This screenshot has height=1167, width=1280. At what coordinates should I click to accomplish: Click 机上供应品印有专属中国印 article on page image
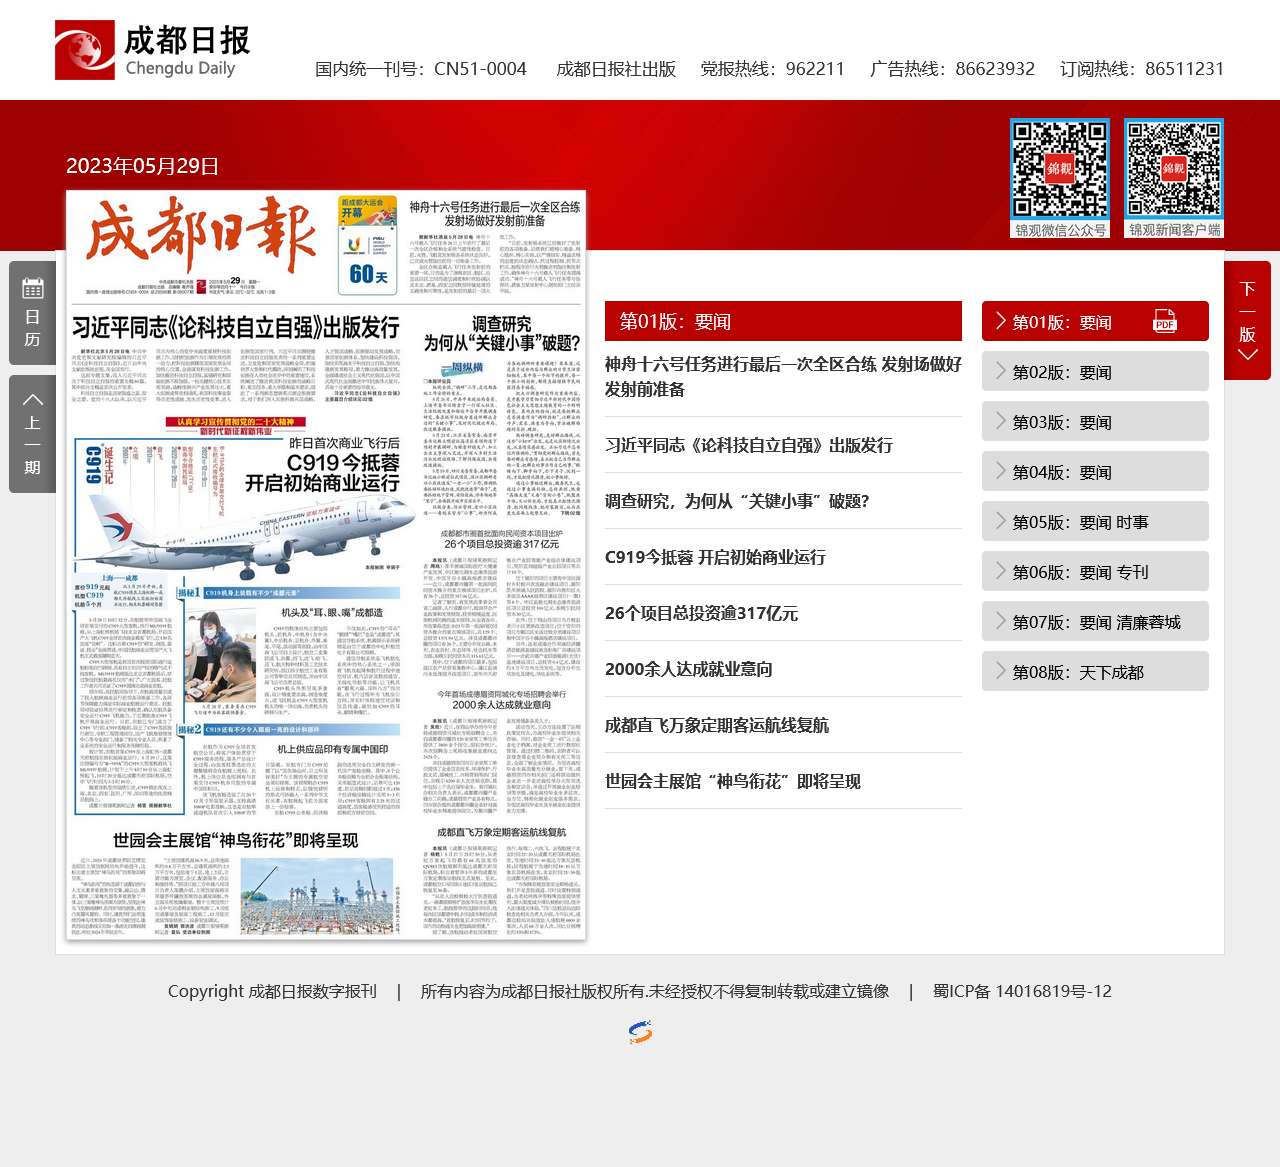point(333,748)
